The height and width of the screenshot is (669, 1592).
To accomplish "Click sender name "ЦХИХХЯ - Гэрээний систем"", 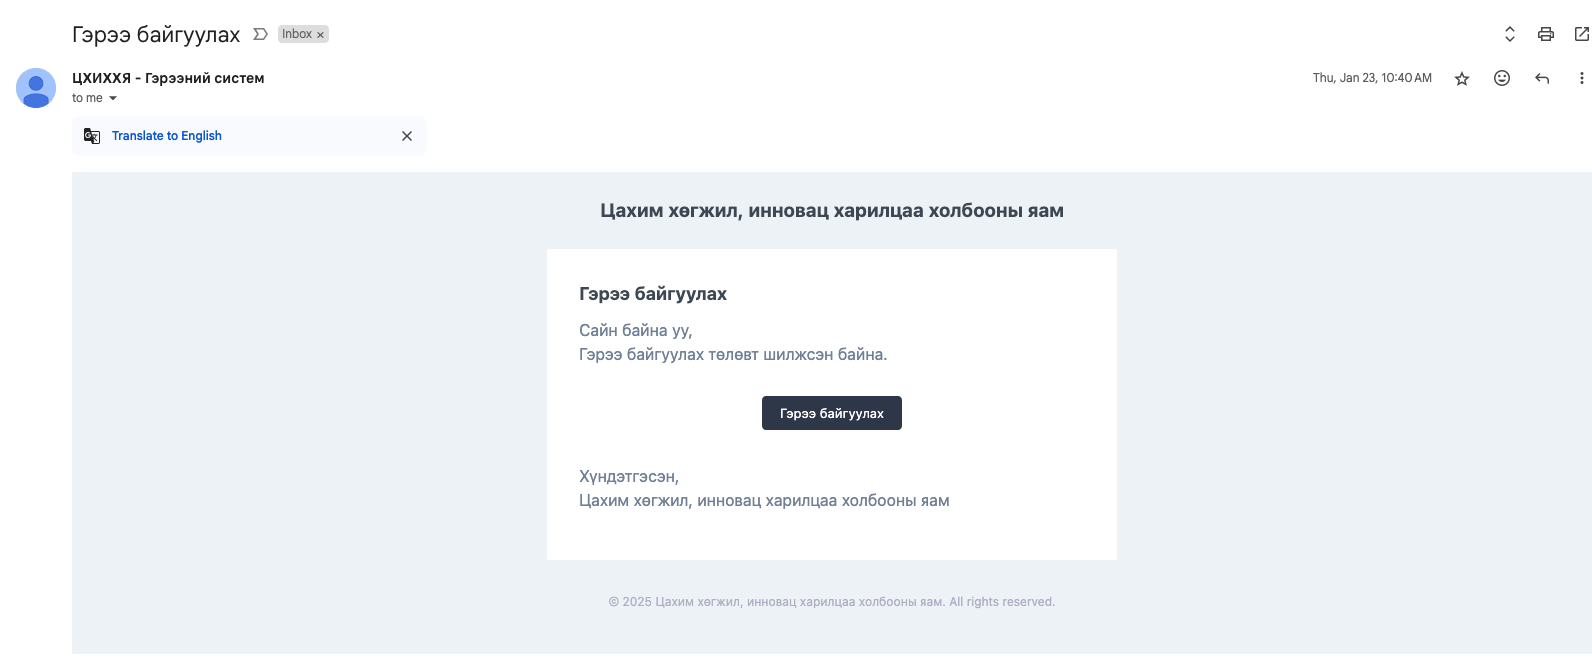I will [168, 78].
